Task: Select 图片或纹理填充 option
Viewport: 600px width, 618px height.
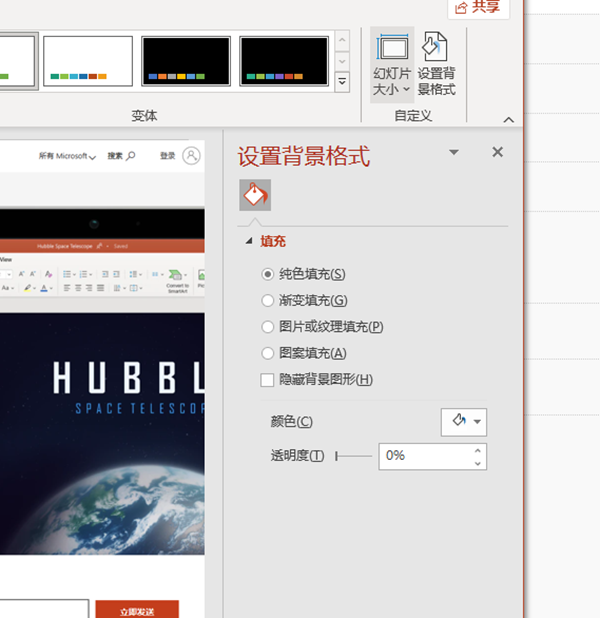Action: (x=322, y=327)
